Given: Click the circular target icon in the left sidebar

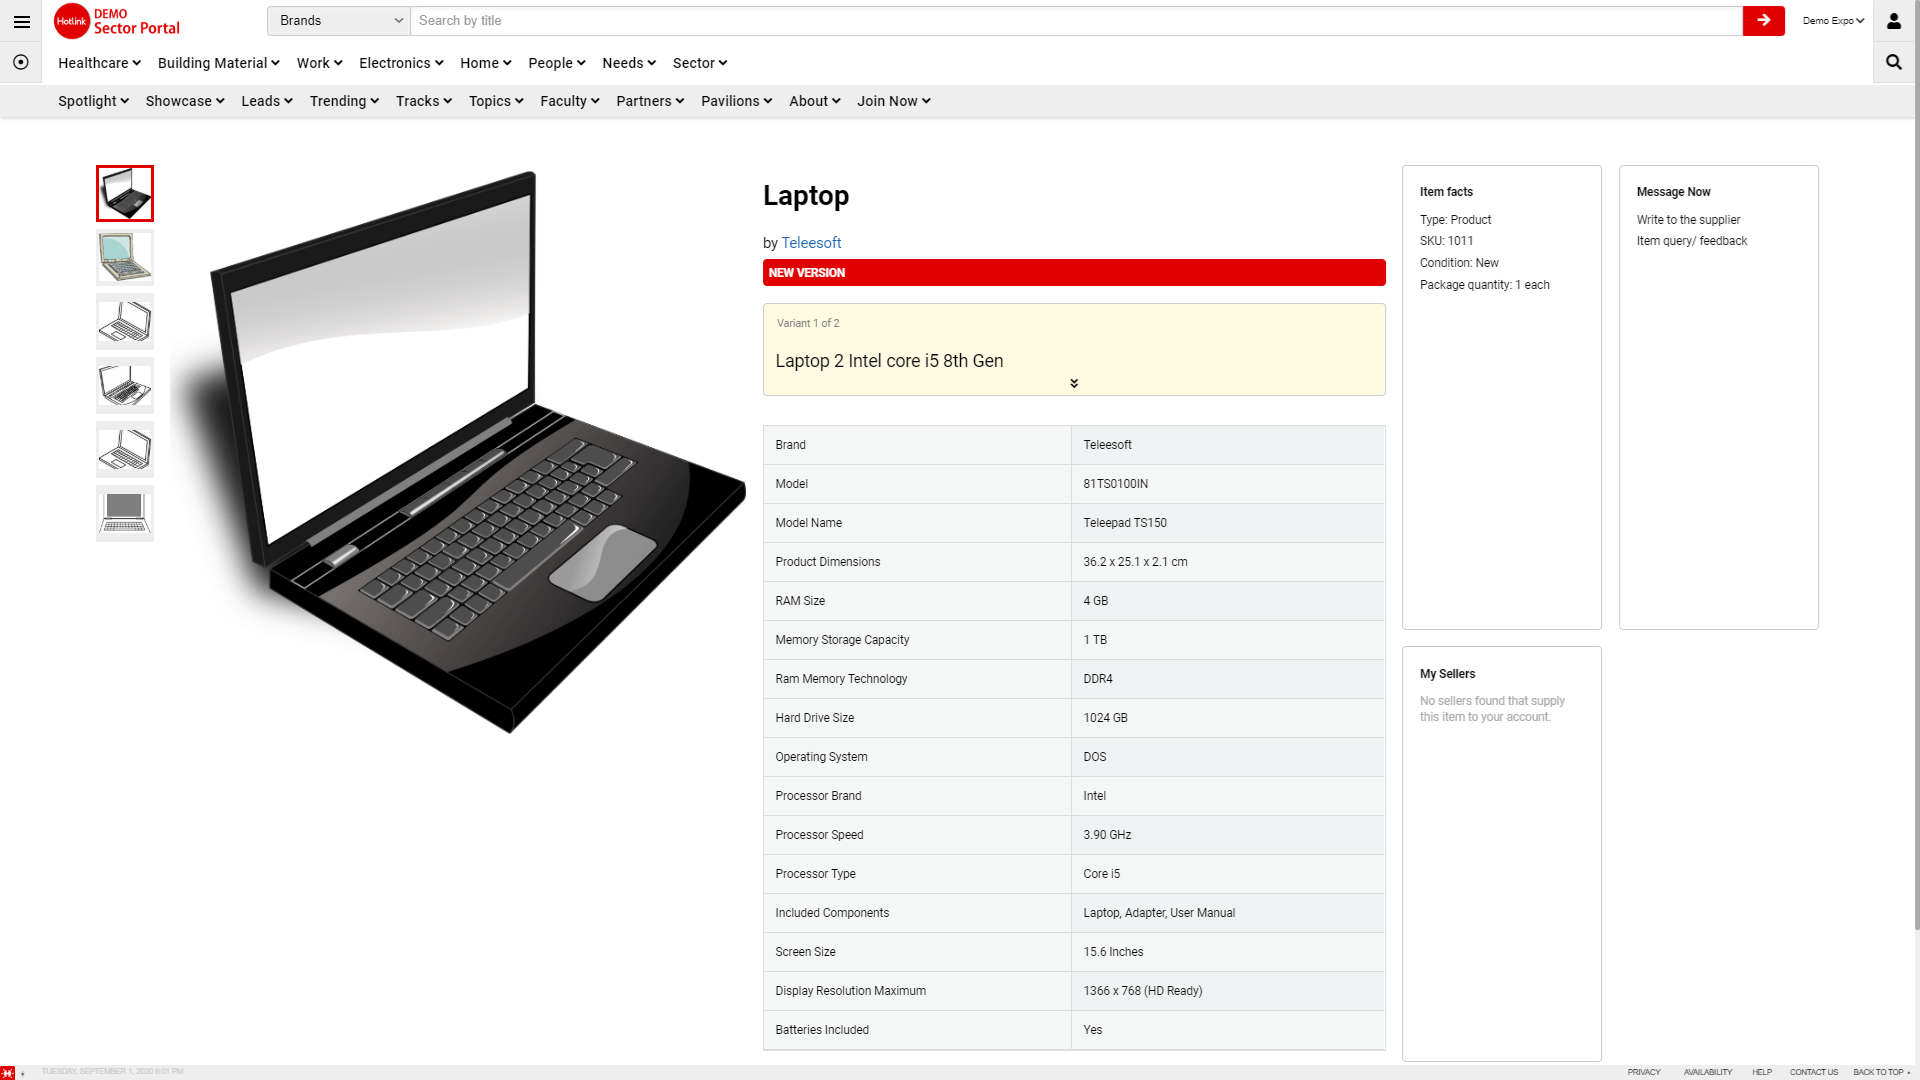Looking at the screenshot, I should pyautogui.click(x=21, y=62).
